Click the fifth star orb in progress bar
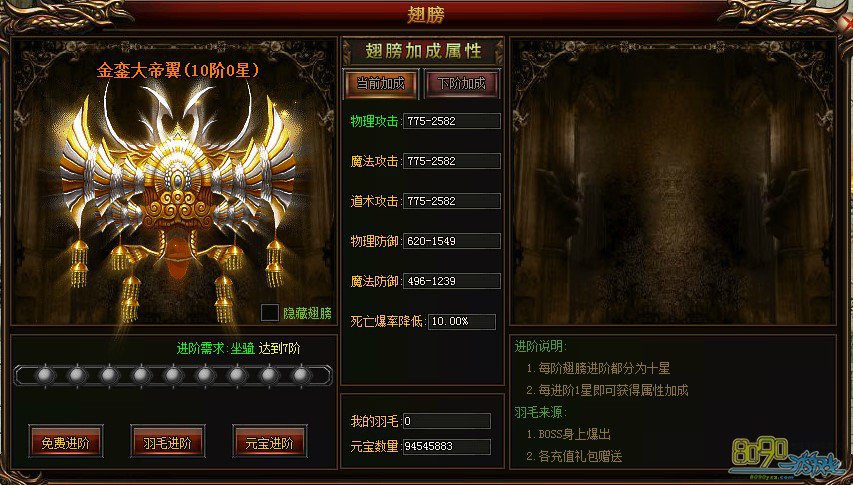 click(173, 375)
